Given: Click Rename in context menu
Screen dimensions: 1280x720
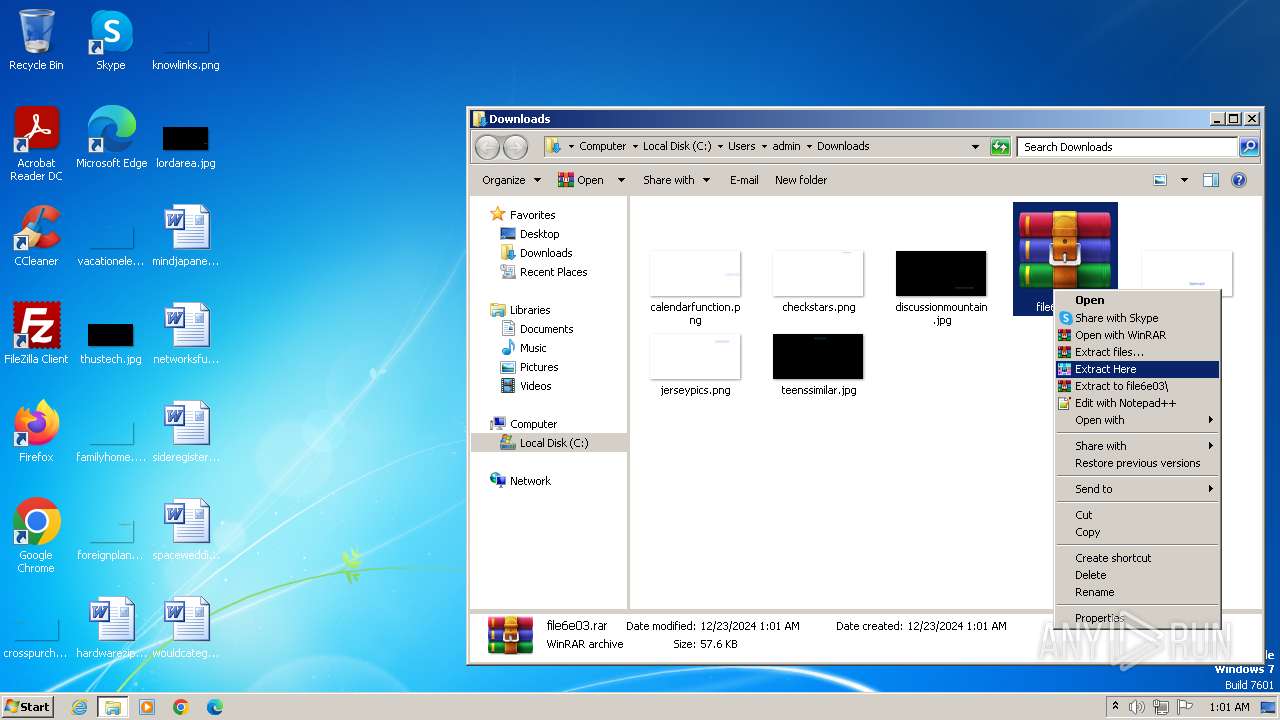Looking at the screenshot, I should tap(1137, 592).
